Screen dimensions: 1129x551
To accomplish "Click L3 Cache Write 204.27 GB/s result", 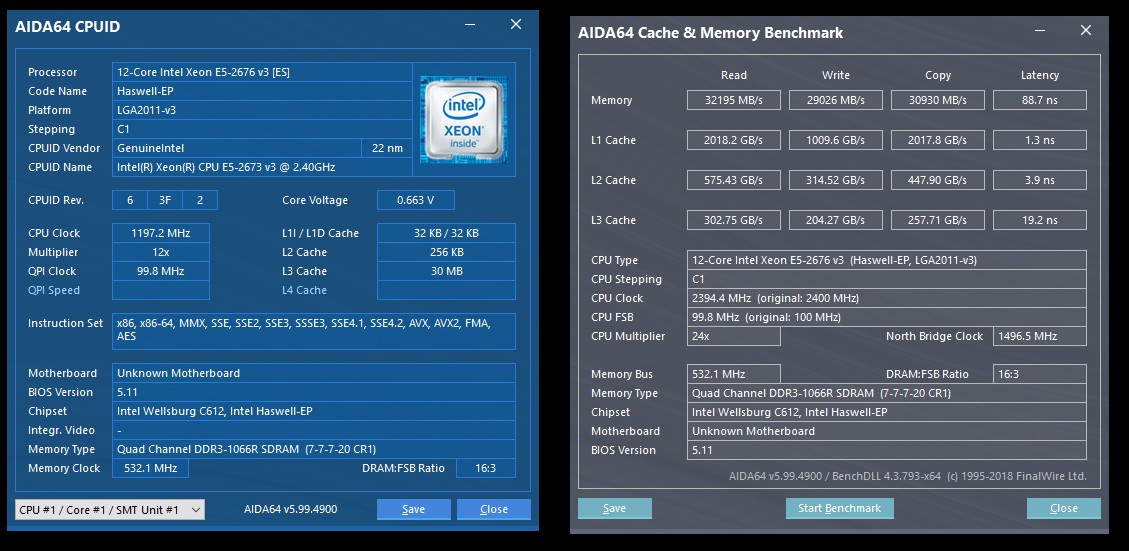I will click(x=836, y=220).
